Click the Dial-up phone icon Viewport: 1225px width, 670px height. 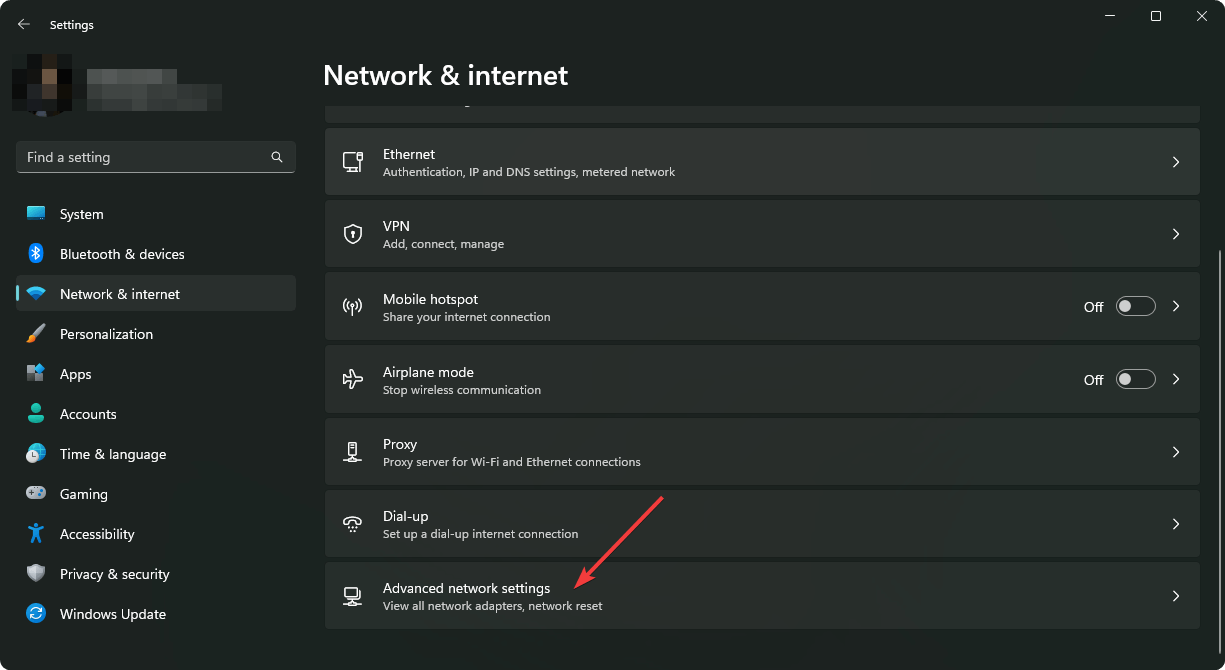(x=352, y=524)
